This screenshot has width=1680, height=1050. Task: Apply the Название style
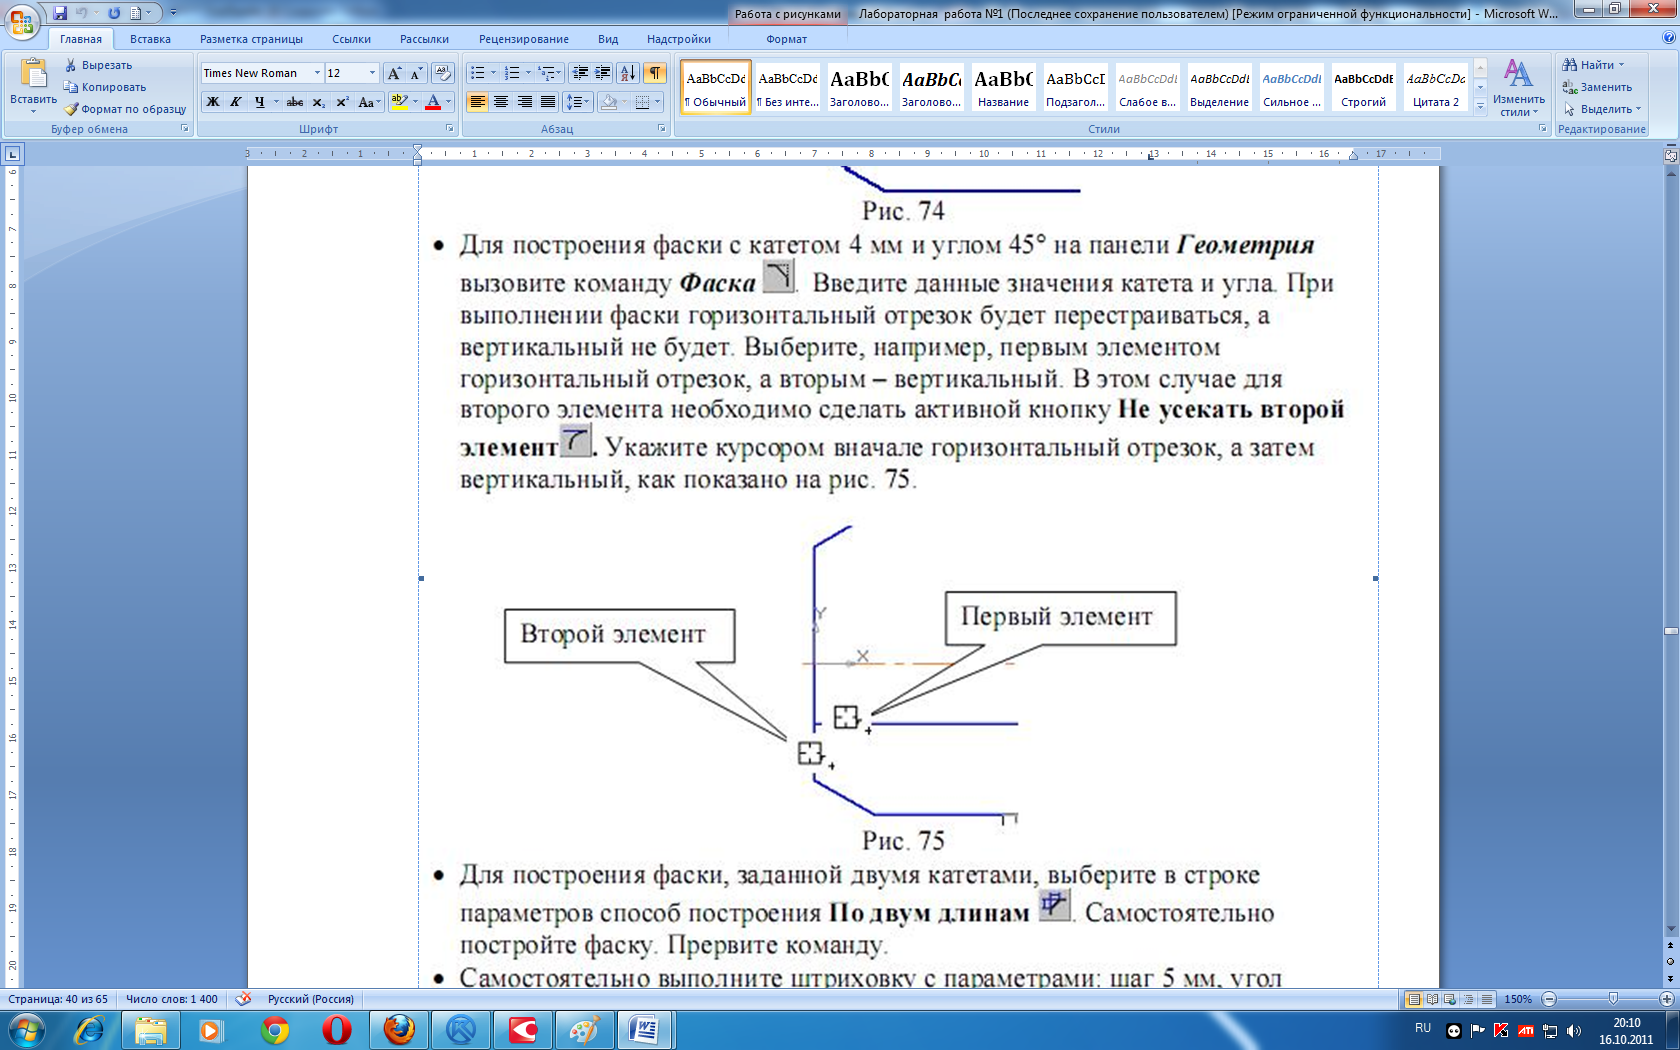1003,87
